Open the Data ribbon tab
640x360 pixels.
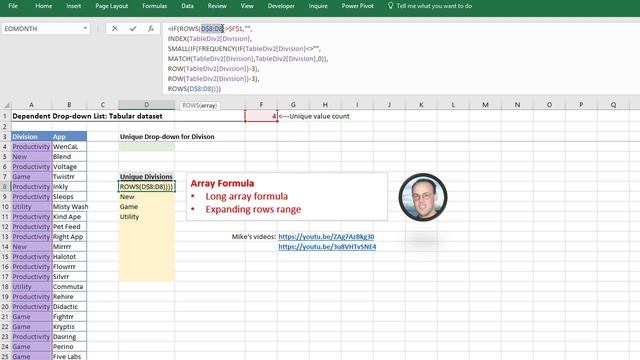[187, 6]
